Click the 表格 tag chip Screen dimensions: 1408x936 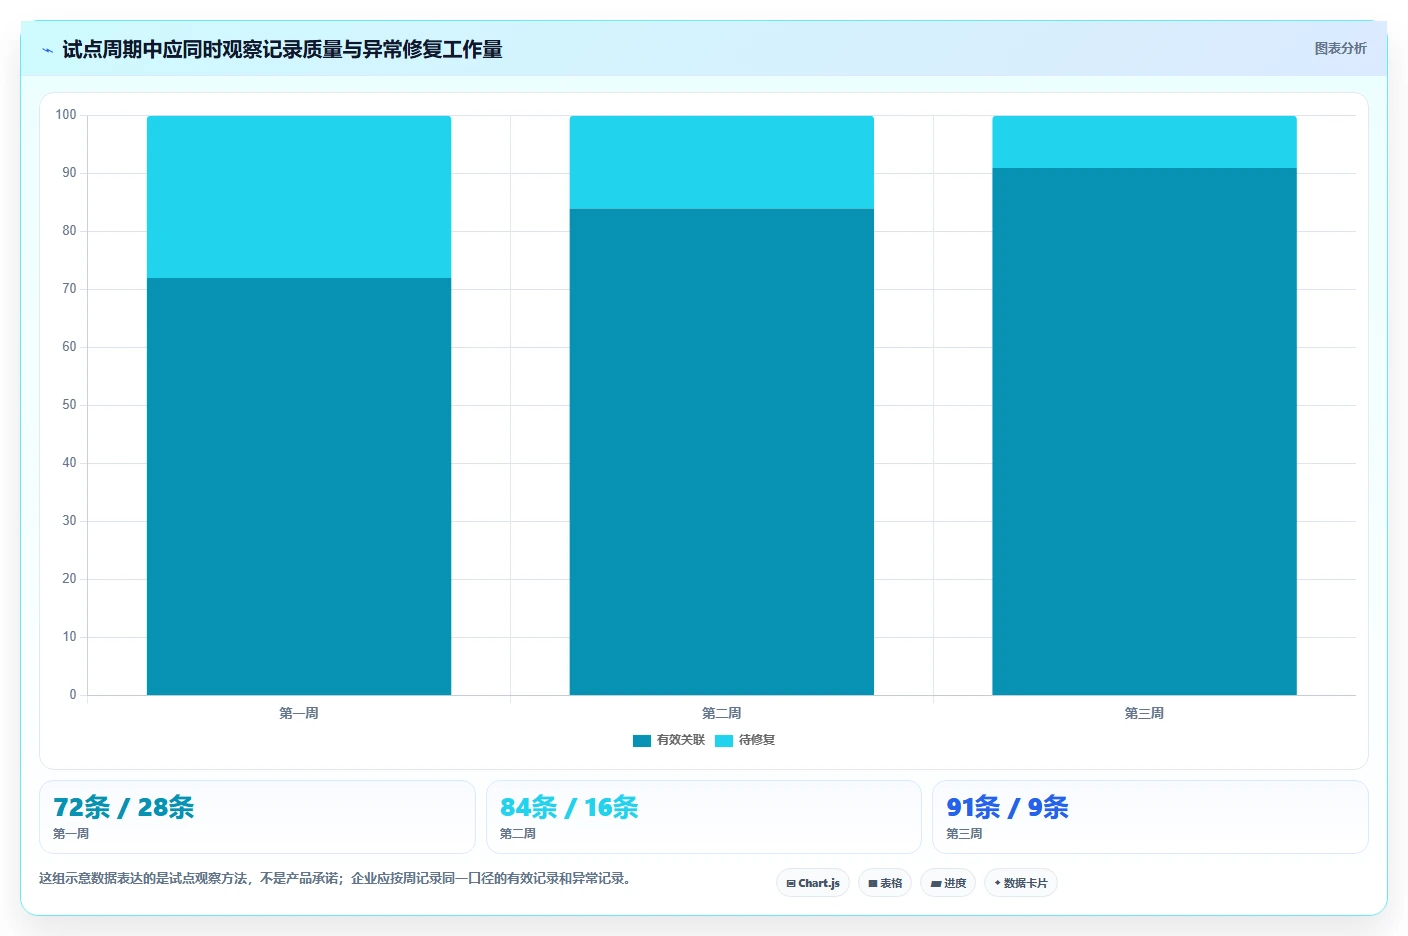pos(885,883)
